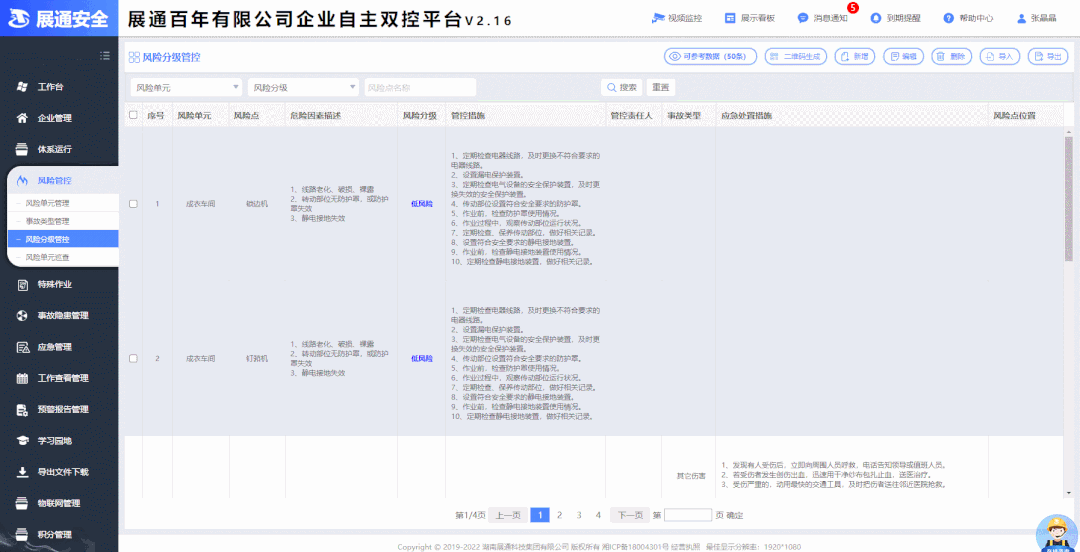Click the 导入 import button

point(999,57)
